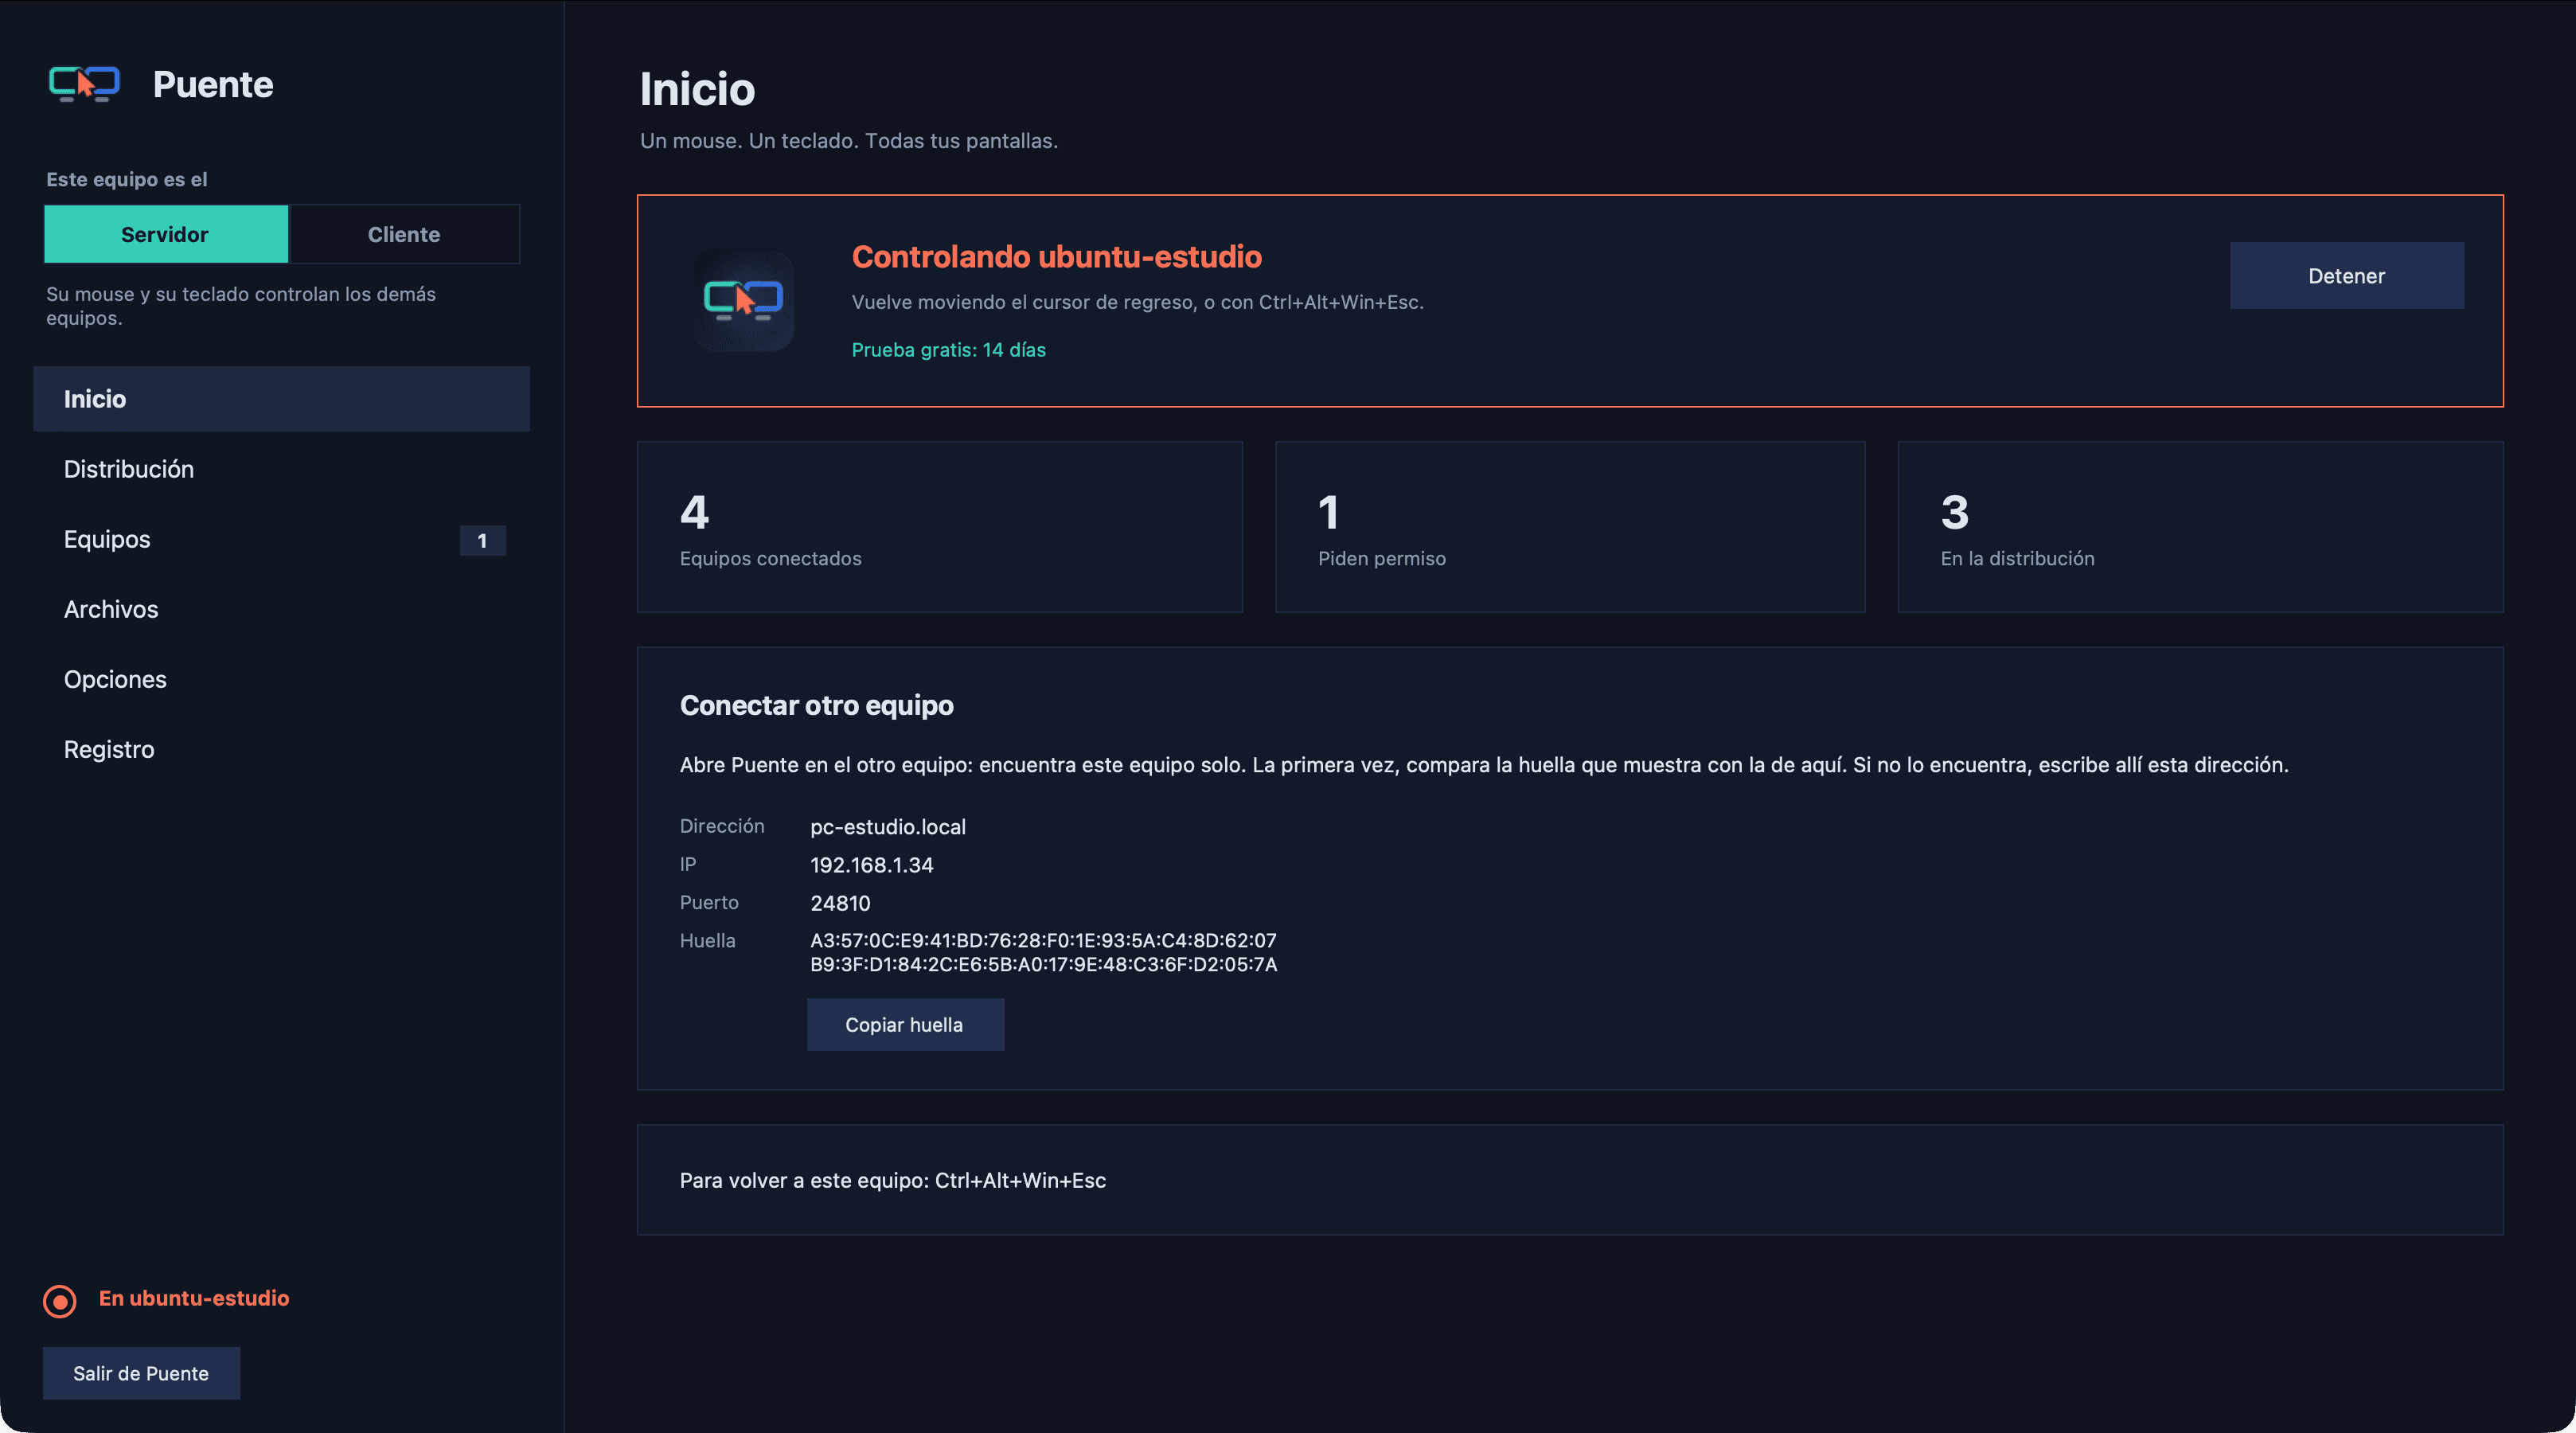Click the Inicio page heading
Screen dimensions: 2576x1433
(x=697, y=89)
